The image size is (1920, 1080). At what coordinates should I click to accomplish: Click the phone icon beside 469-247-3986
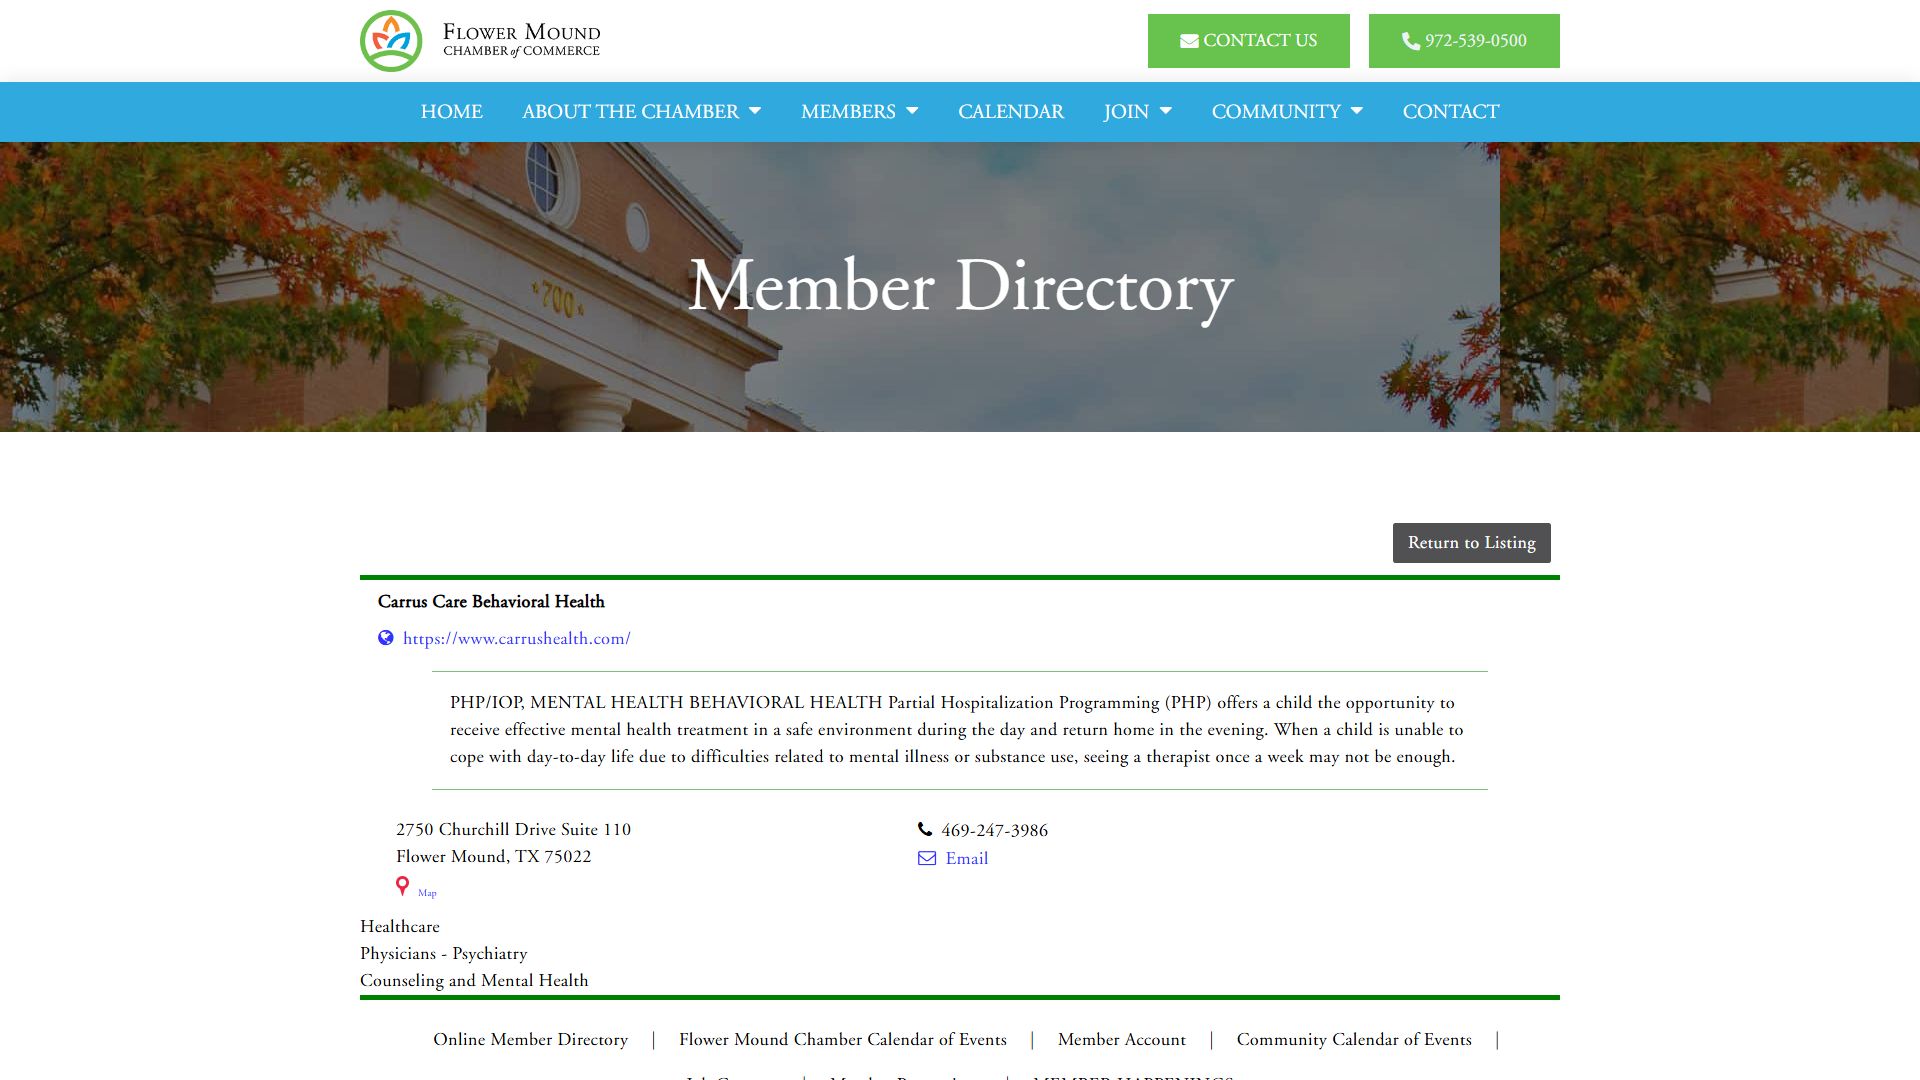pos(925,829)
